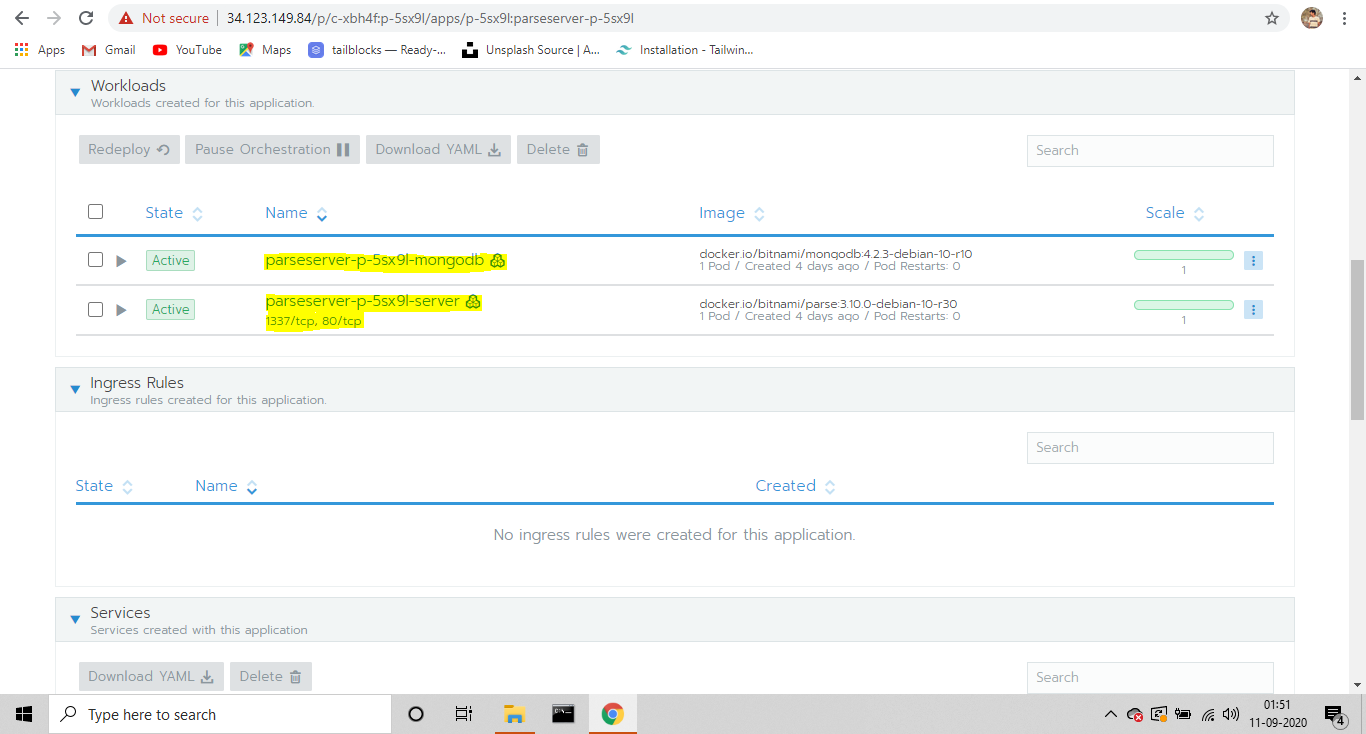Click the address bar URL
1366x734 pixels.
point(430,18)
